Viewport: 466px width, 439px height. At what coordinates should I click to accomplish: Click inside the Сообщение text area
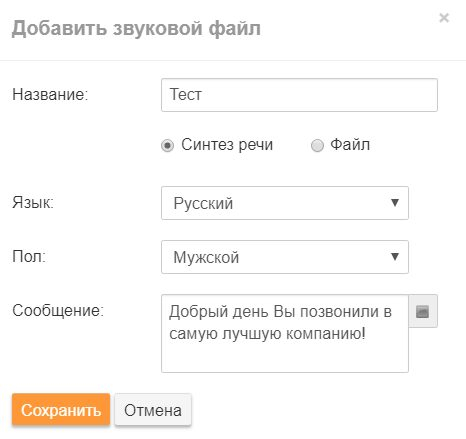(285, 333)
